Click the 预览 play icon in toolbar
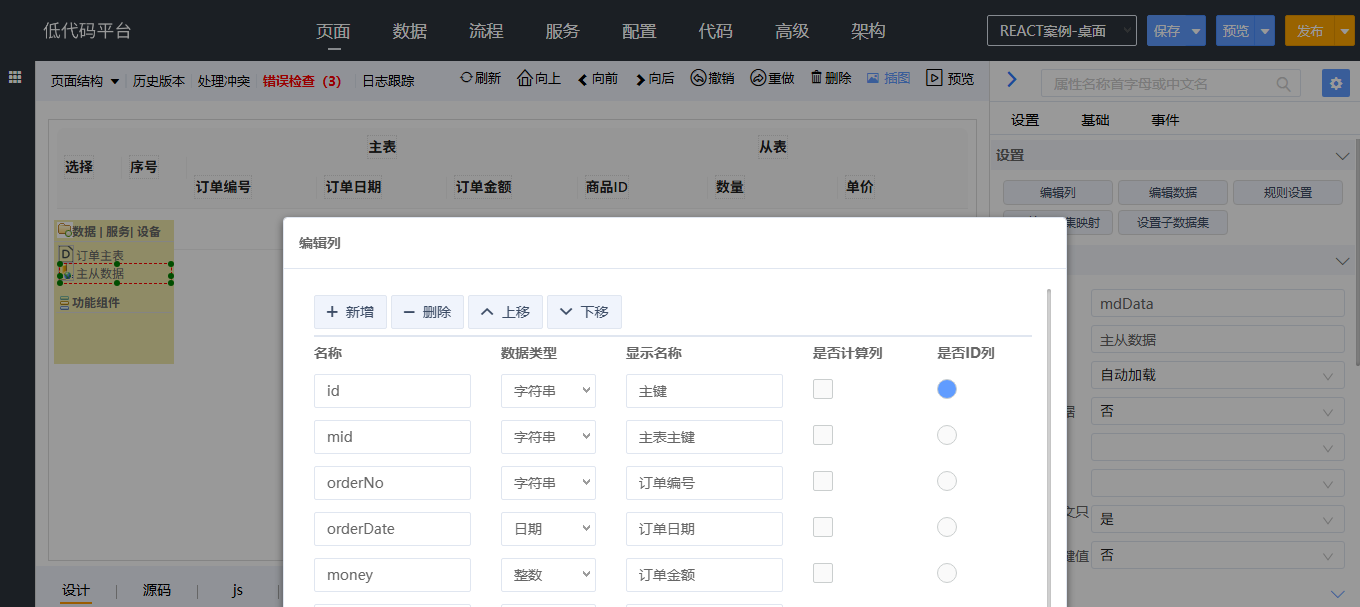 [934, 78]
